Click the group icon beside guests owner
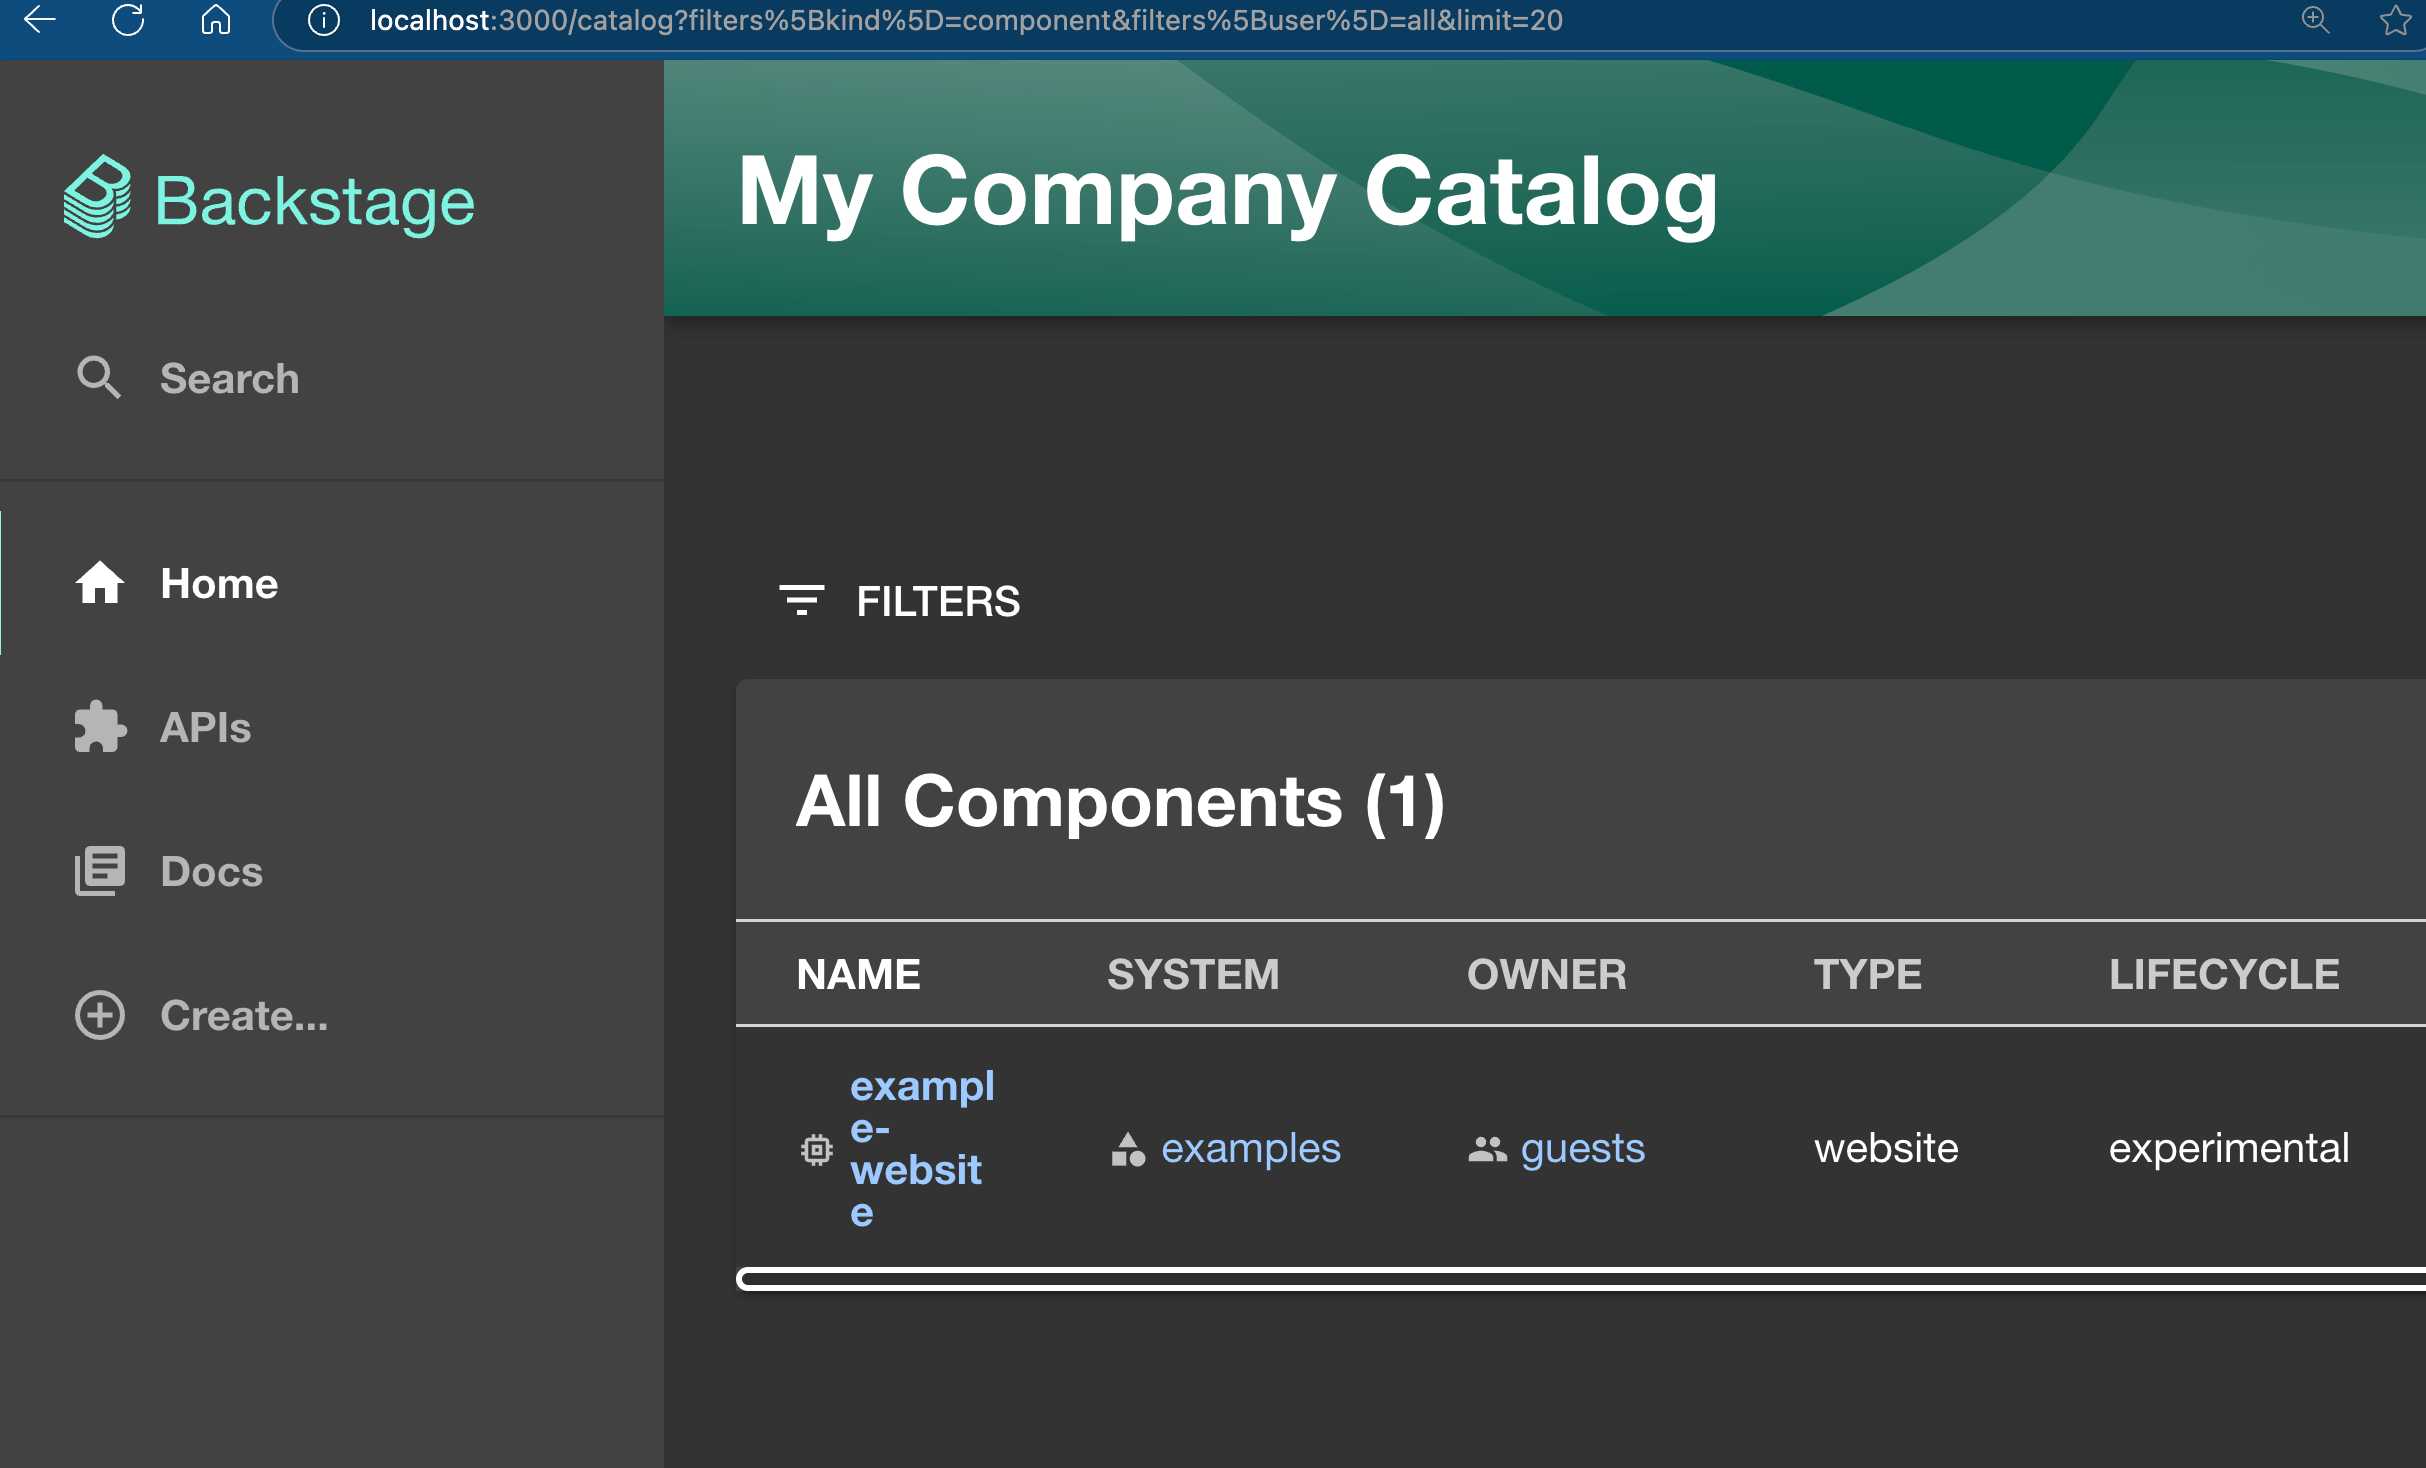Image resolution: width=2426 pixels, height=1468 pixels. 1487,1150
